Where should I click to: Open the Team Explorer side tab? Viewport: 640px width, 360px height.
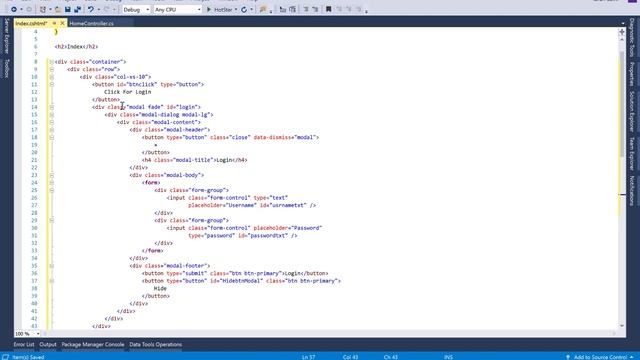pos(631,153)
